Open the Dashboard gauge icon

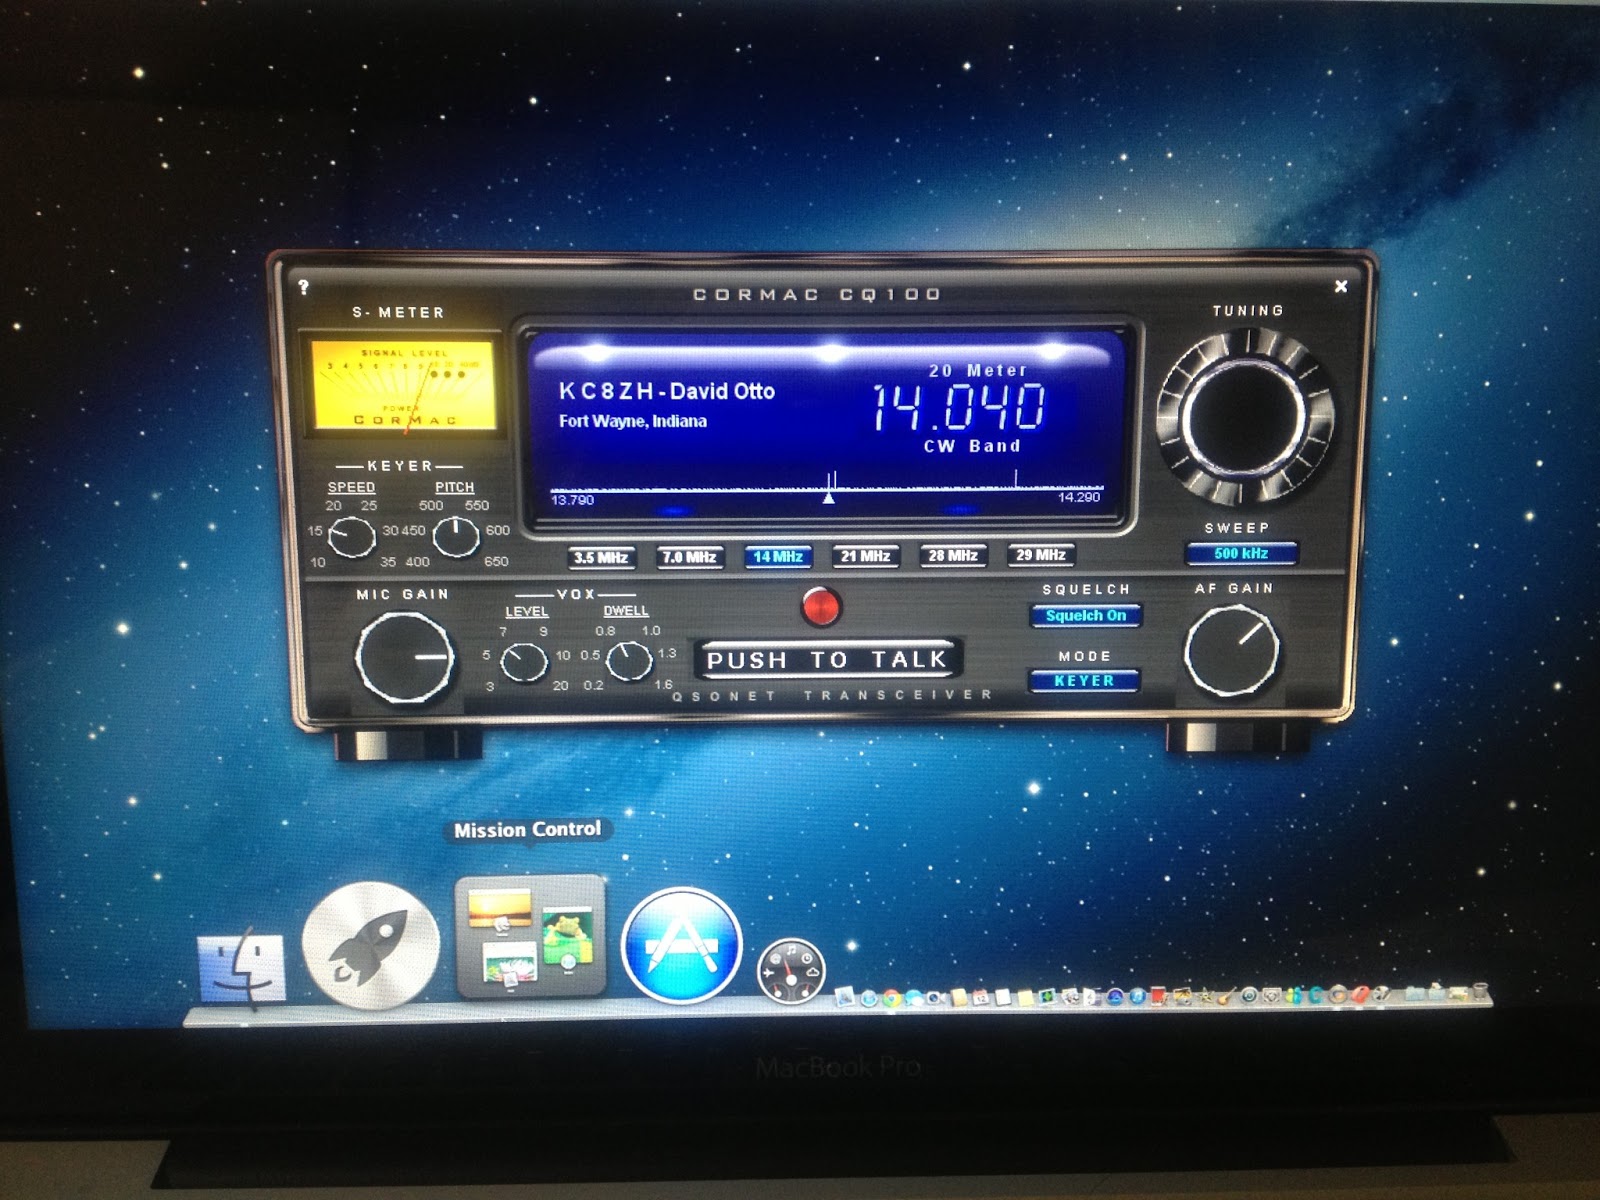coord(791,970)
